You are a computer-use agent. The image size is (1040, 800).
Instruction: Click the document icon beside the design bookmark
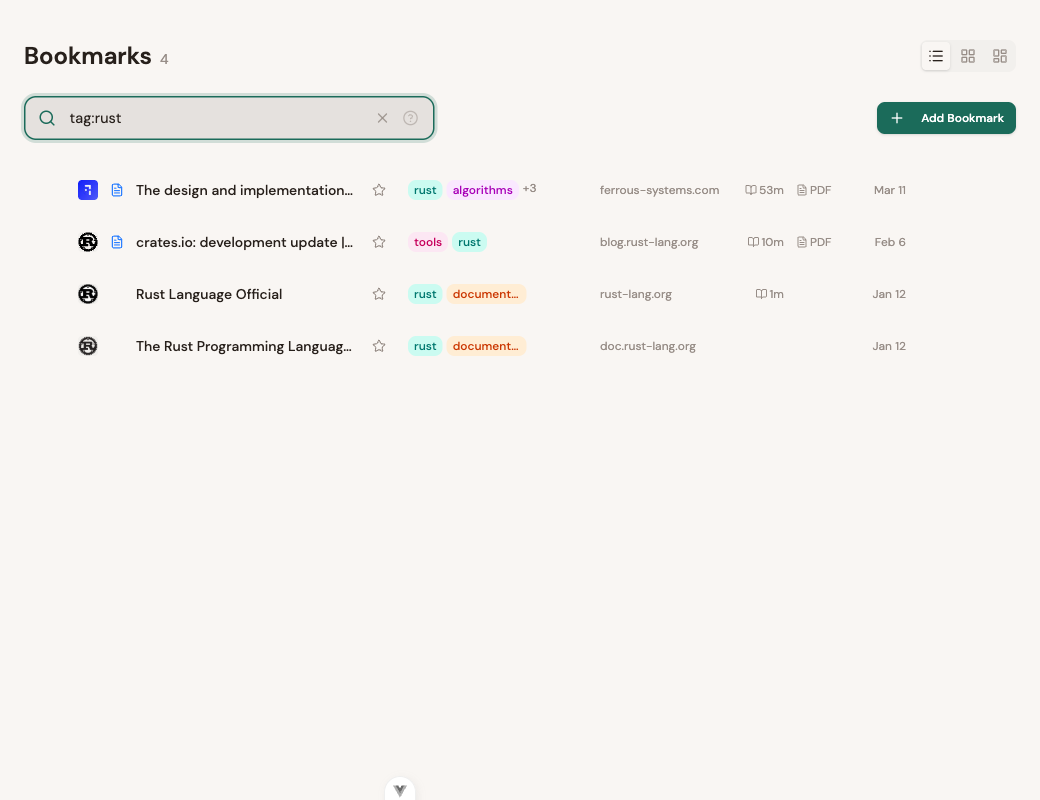pos(117,190)
